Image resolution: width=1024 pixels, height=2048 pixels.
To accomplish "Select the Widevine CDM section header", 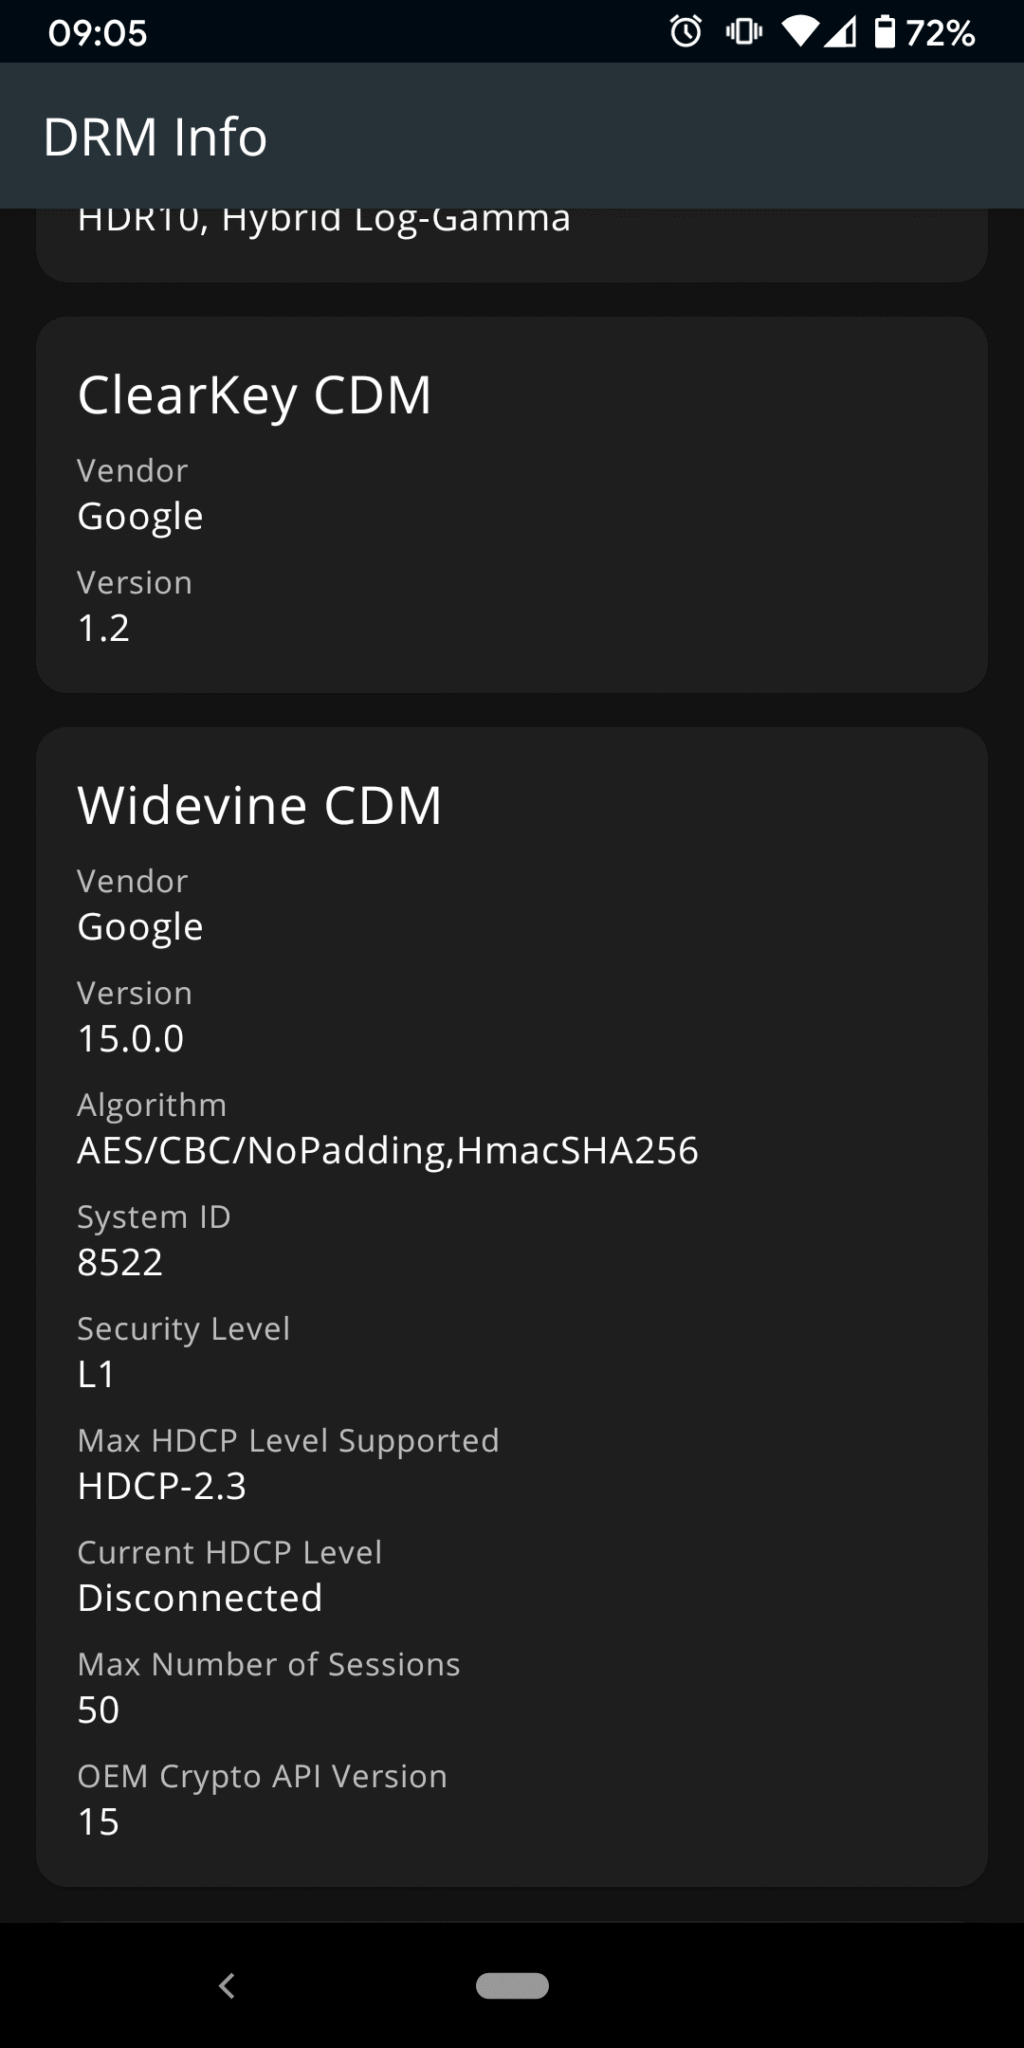I will [x=260, y=803].
